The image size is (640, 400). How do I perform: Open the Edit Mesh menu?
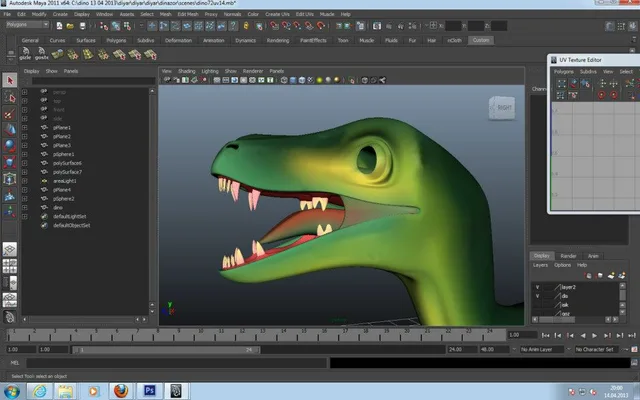[x=188, y=14]
